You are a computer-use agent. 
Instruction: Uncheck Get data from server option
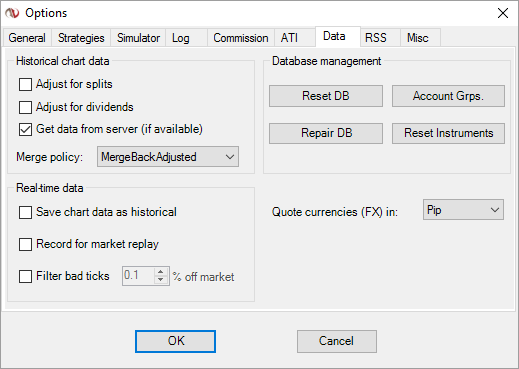pyautogui.click(x=25, y=129)
